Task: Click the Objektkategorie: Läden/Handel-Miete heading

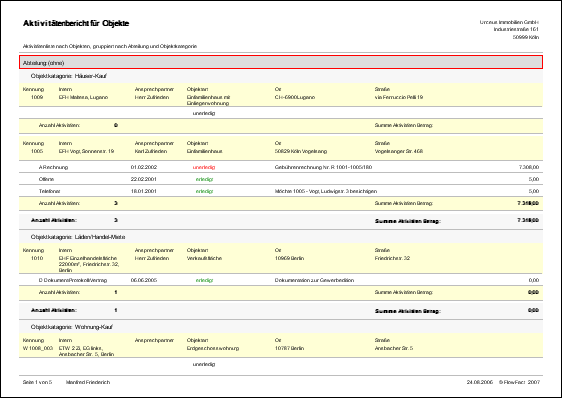Action: click(x=78, y=237)
